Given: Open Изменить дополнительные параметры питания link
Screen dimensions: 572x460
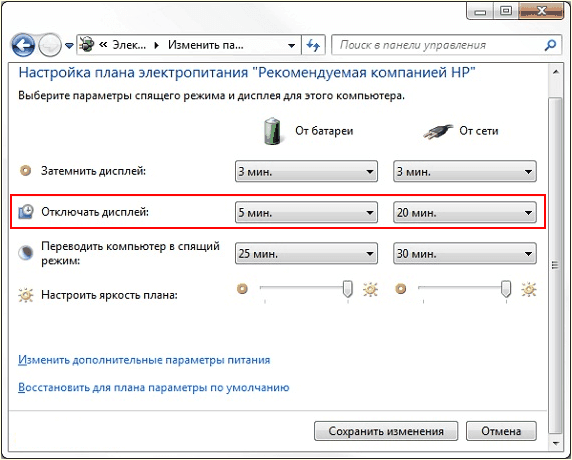Looking at the screenshot, I should point(144,360).
